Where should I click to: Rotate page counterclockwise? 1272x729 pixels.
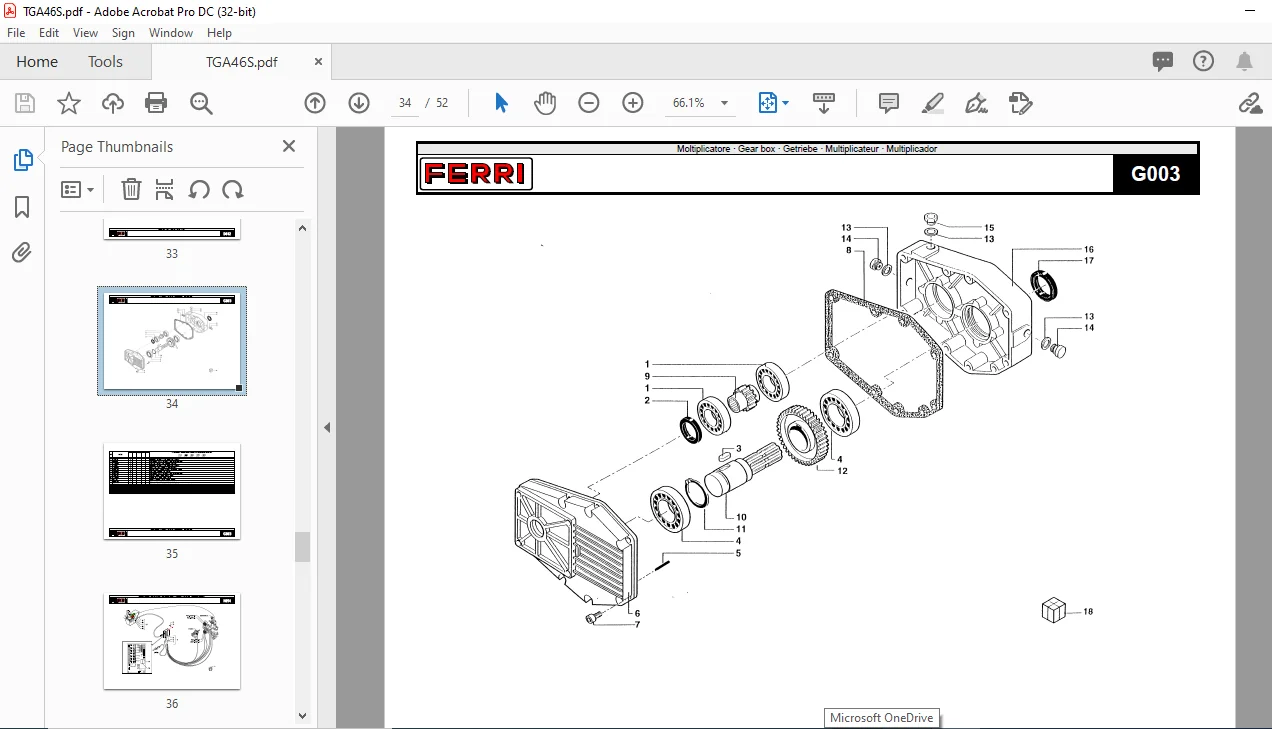coord(199,189)
